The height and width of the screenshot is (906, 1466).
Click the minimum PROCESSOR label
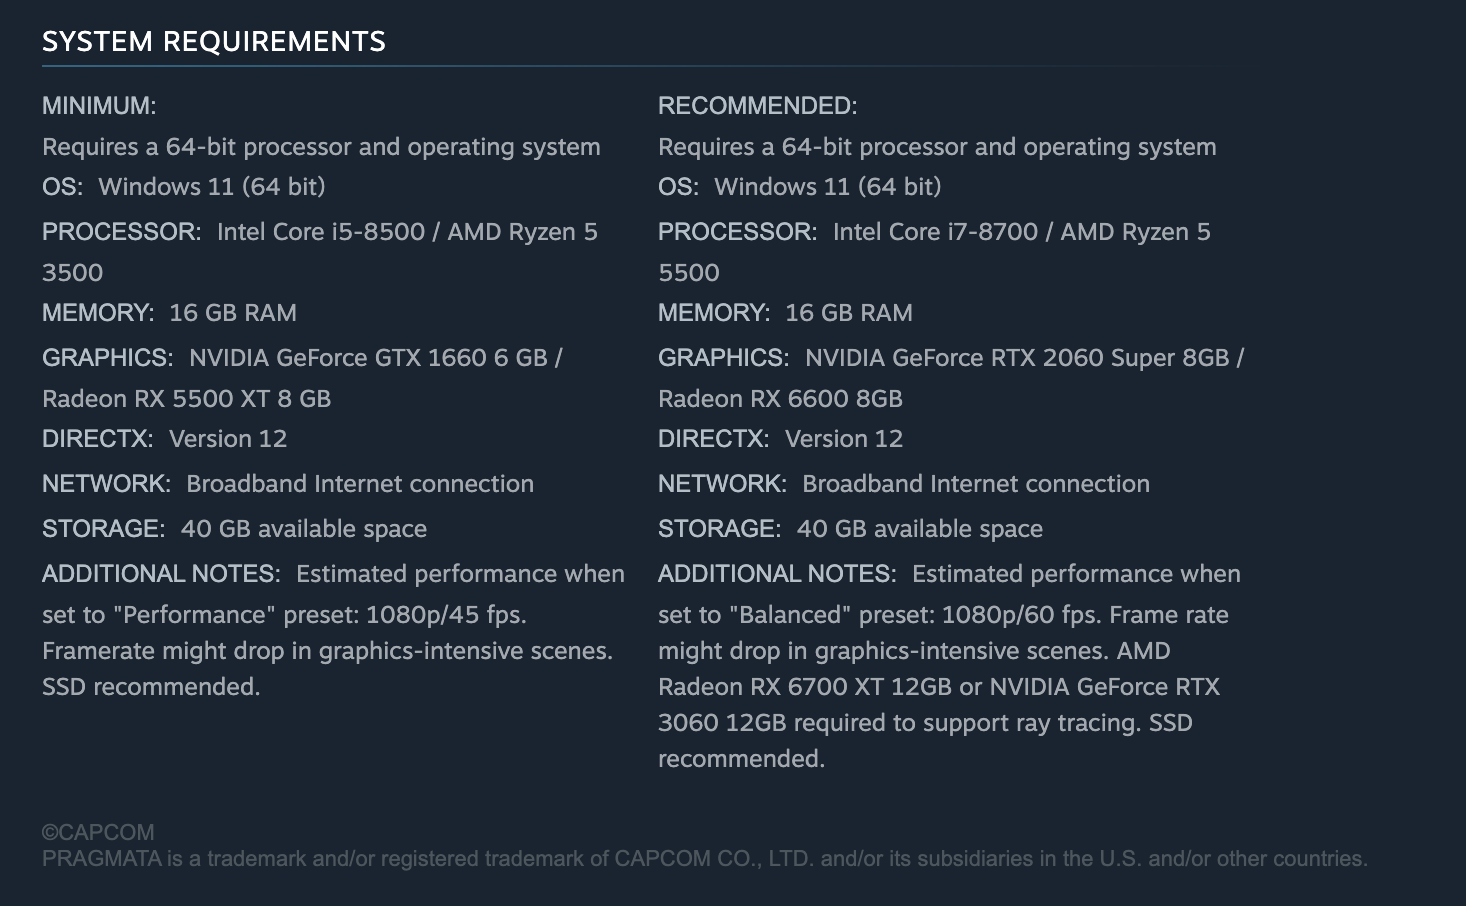pyautogui.click(x=121, y=232)
